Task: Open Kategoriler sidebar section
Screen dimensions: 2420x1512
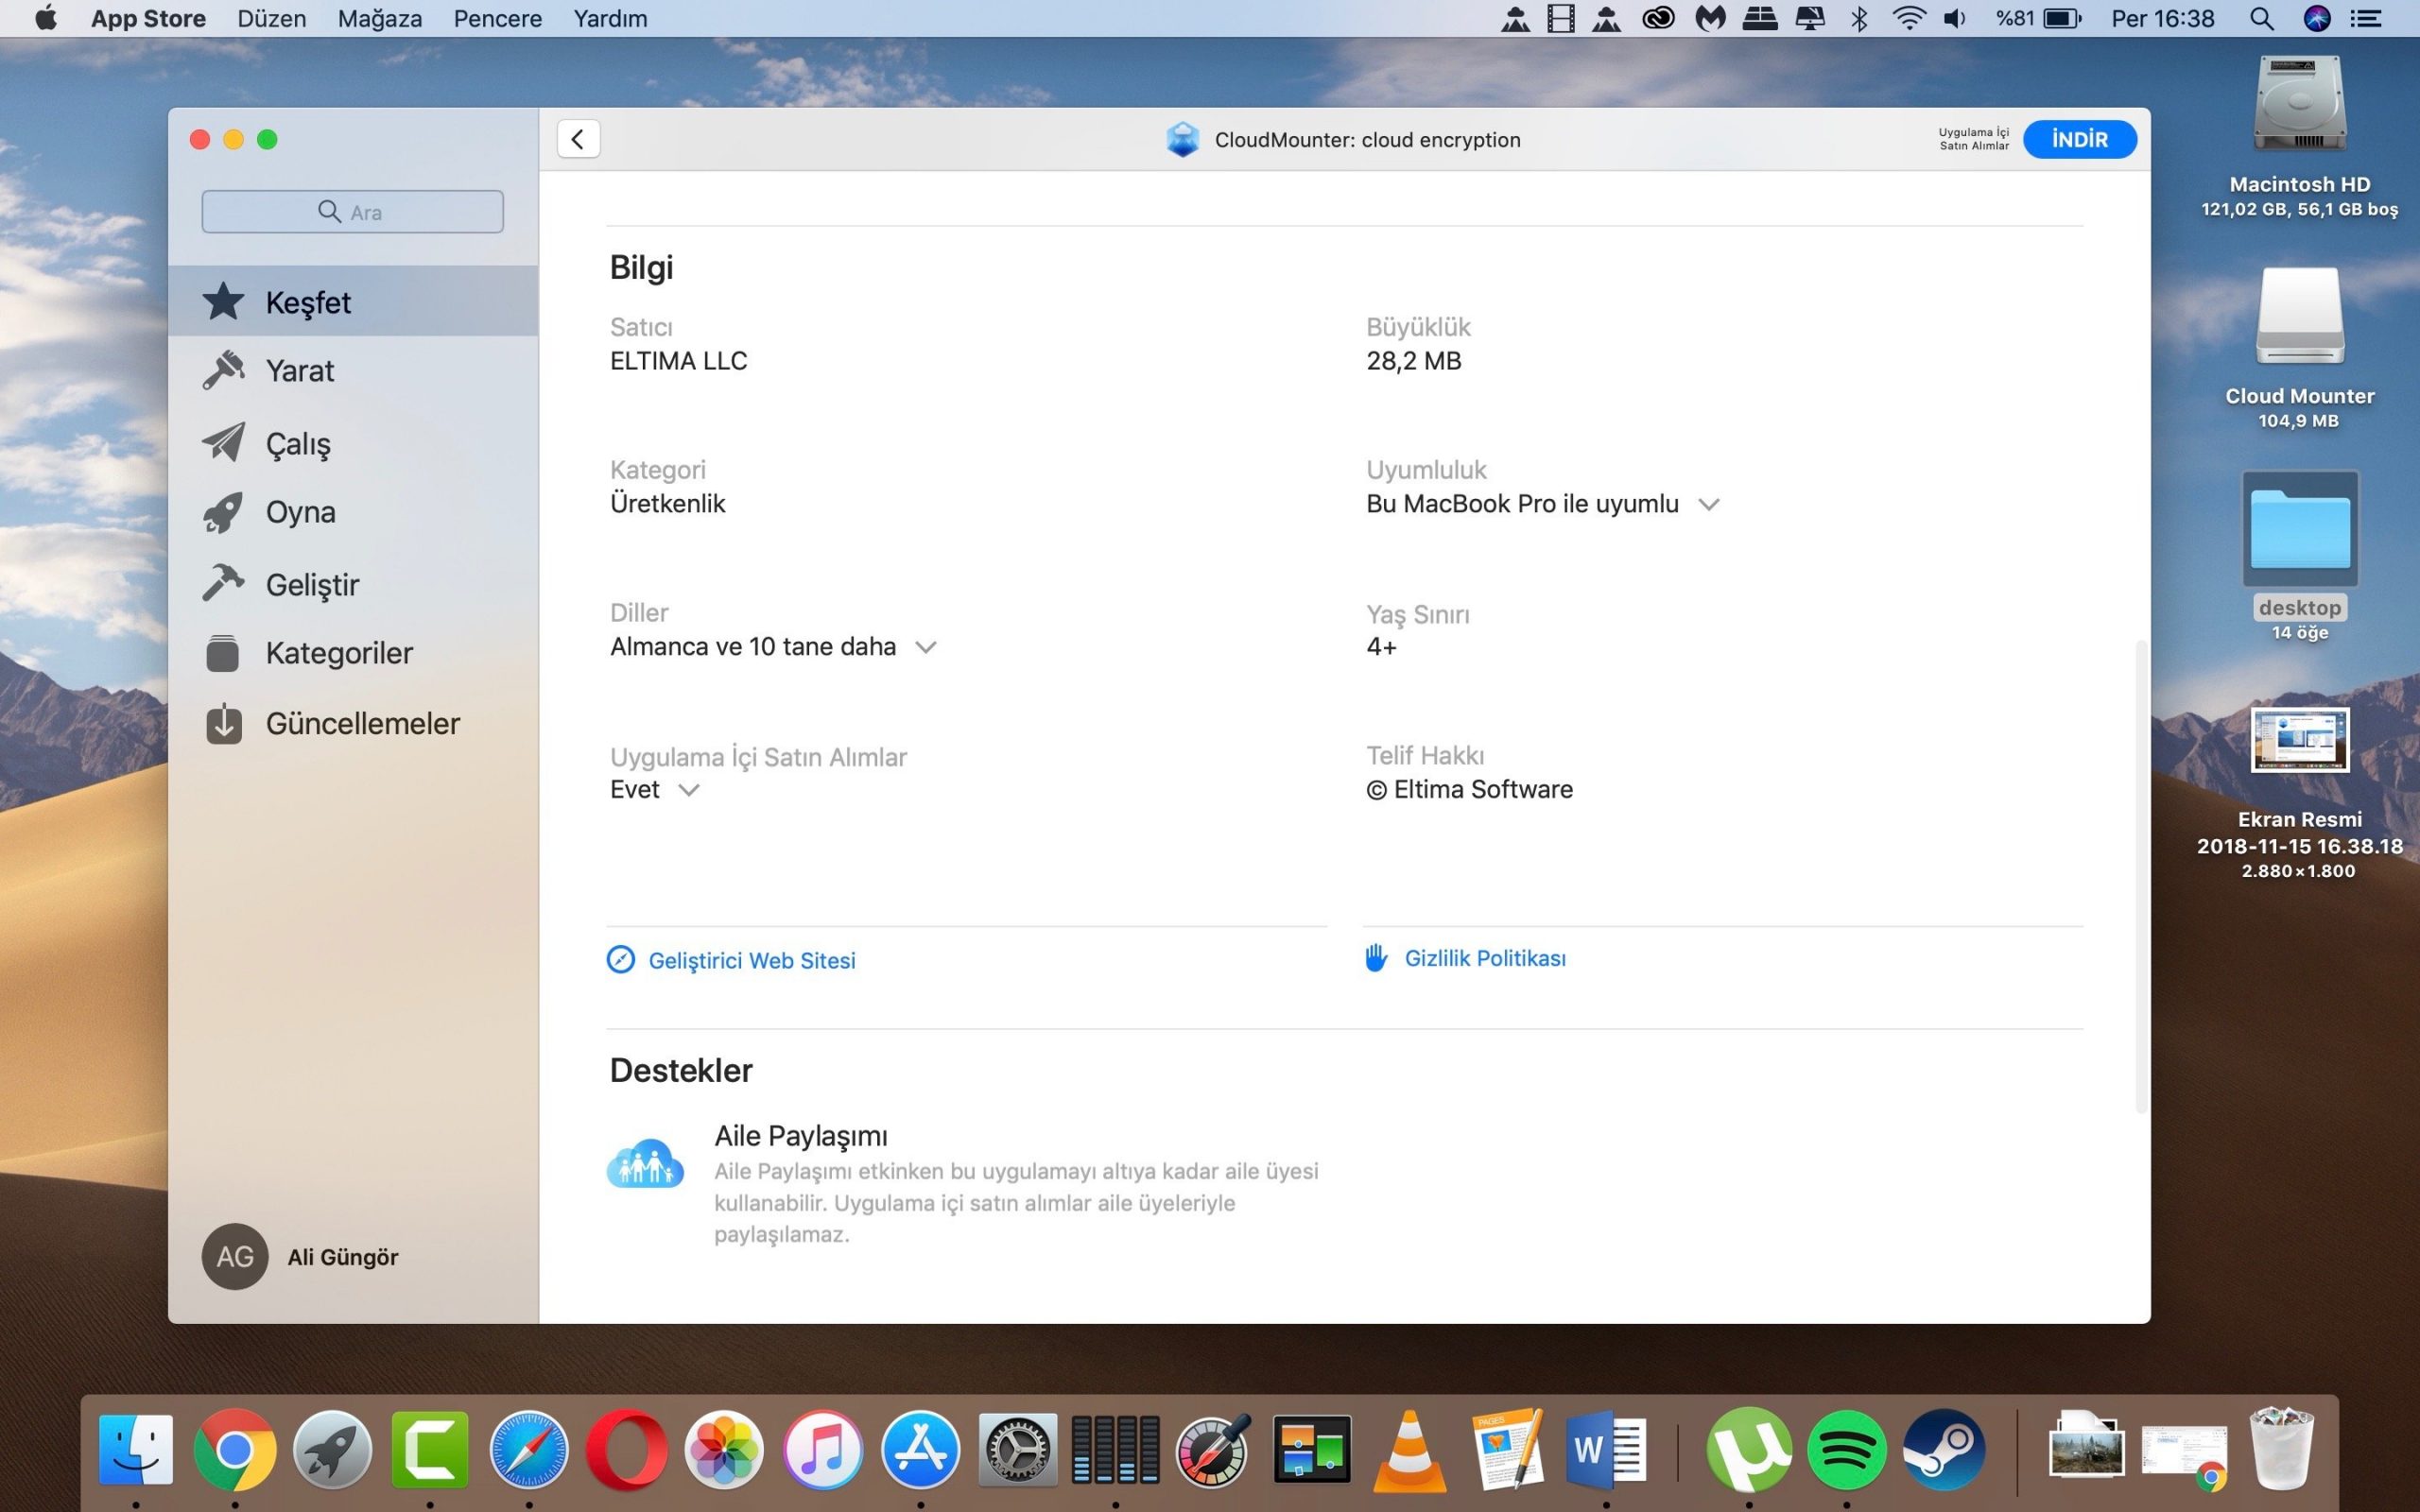Action: (338, 653)
